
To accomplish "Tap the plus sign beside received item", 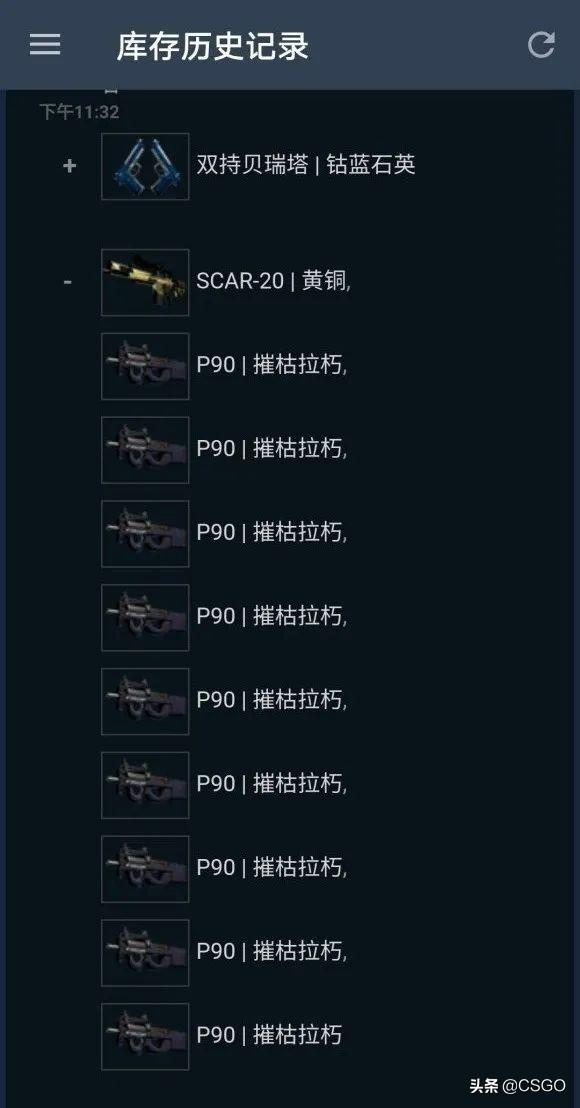I will click(69, 166).
